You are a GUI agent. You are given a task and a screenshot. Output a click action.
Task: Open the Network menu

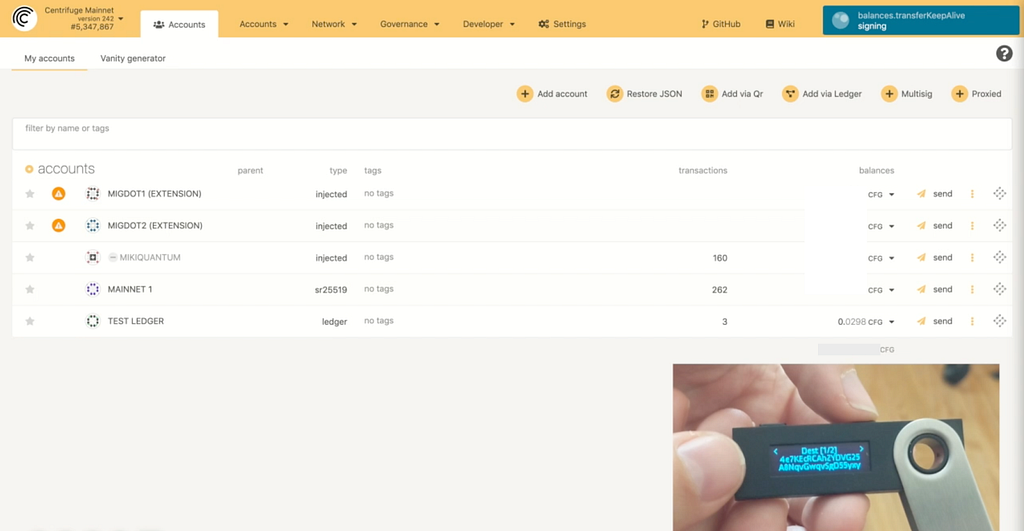coord(334,24)
